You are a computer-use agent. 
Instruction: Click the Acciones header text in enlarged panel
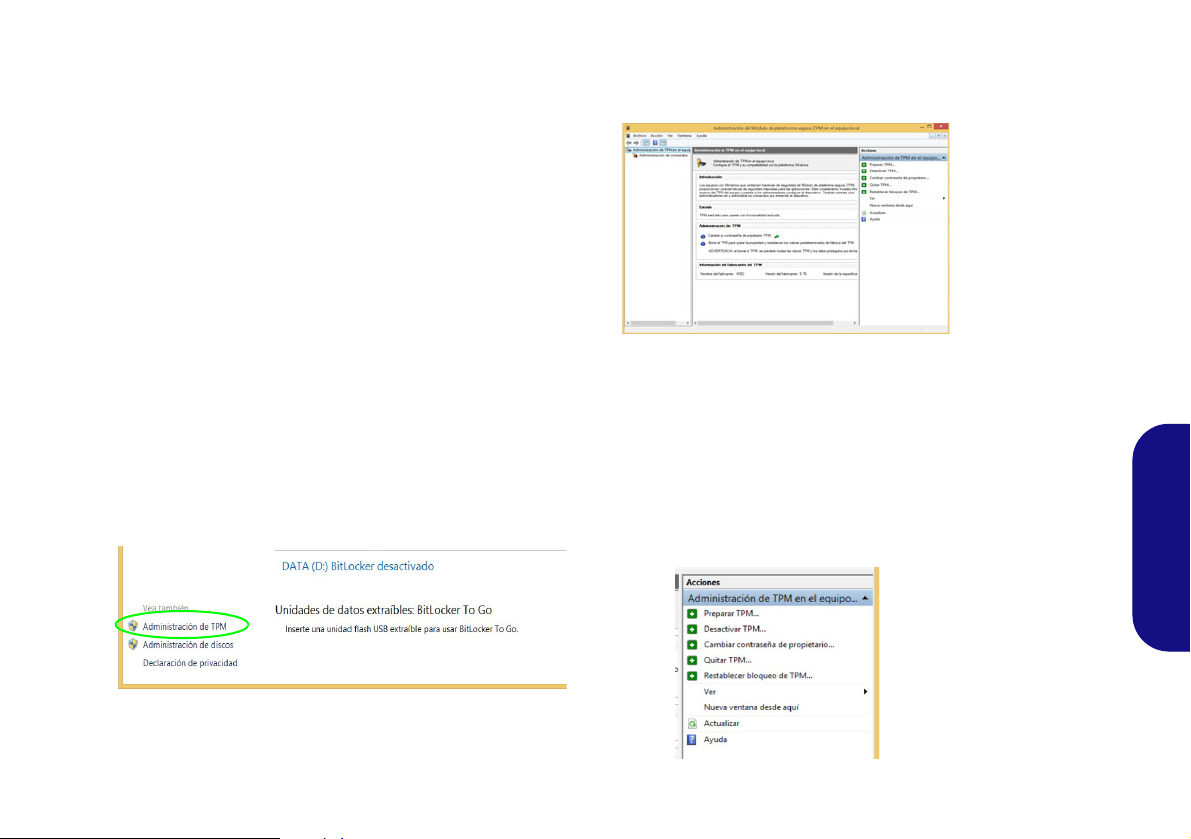click(x=703, y=582)
